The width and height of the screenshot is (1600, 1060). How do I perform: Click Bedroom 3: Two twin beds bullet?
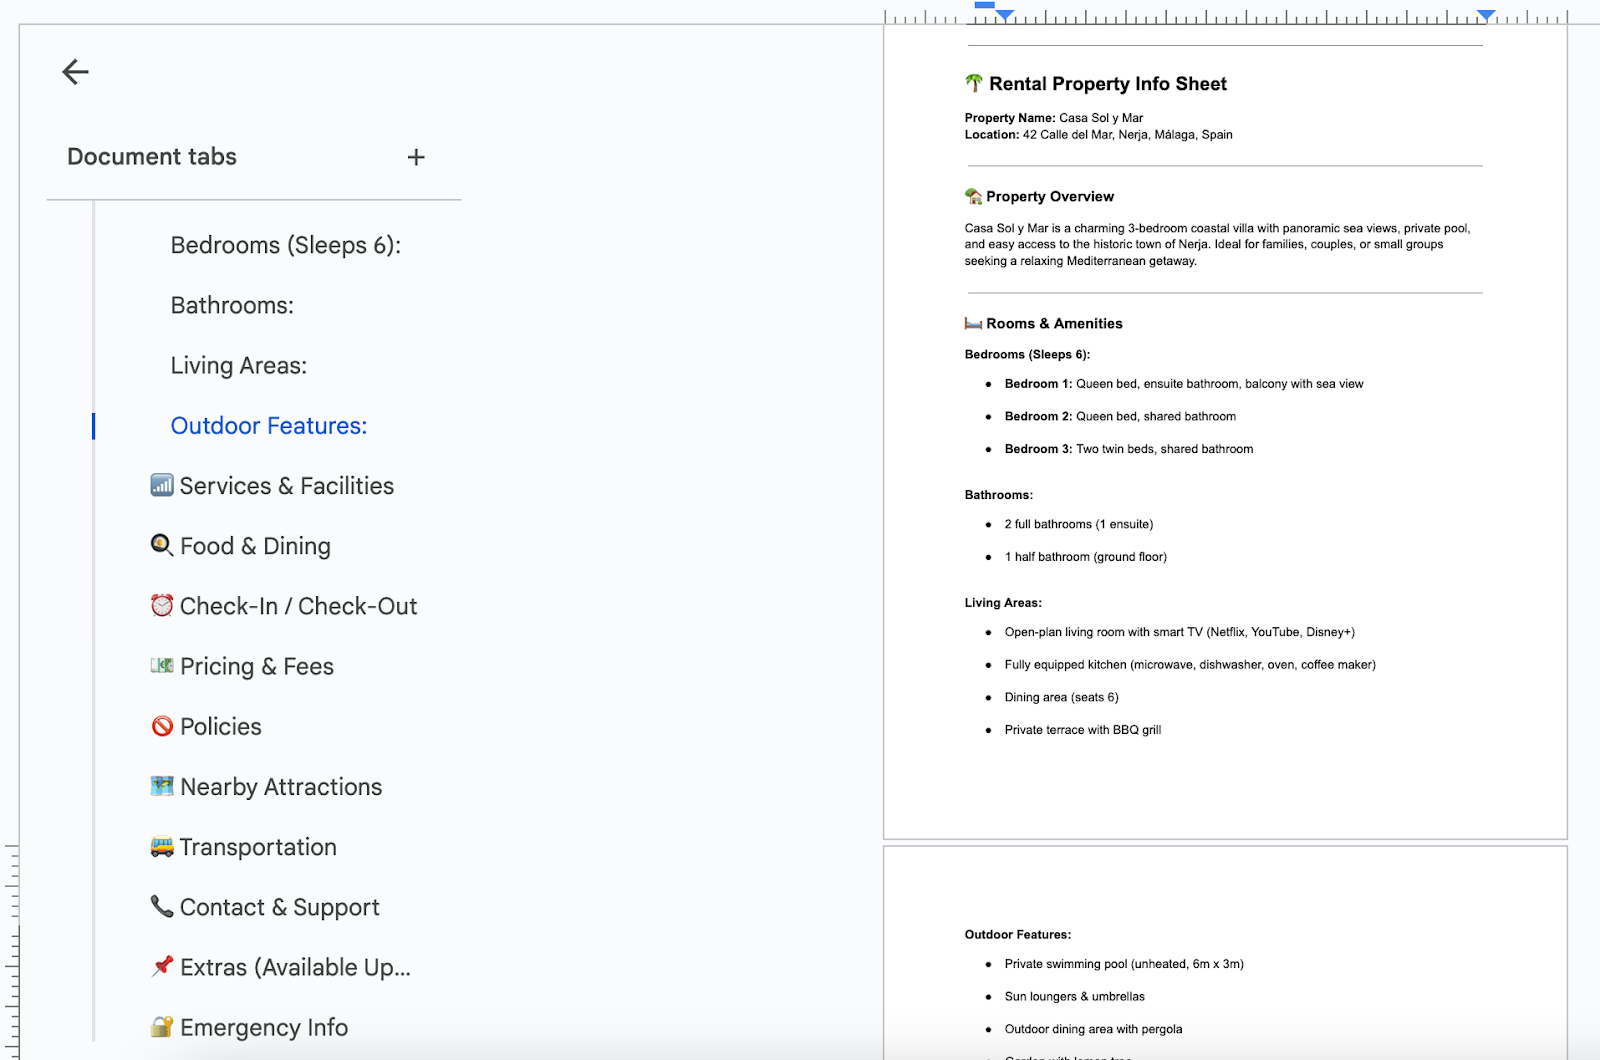tap(1129, 449)
